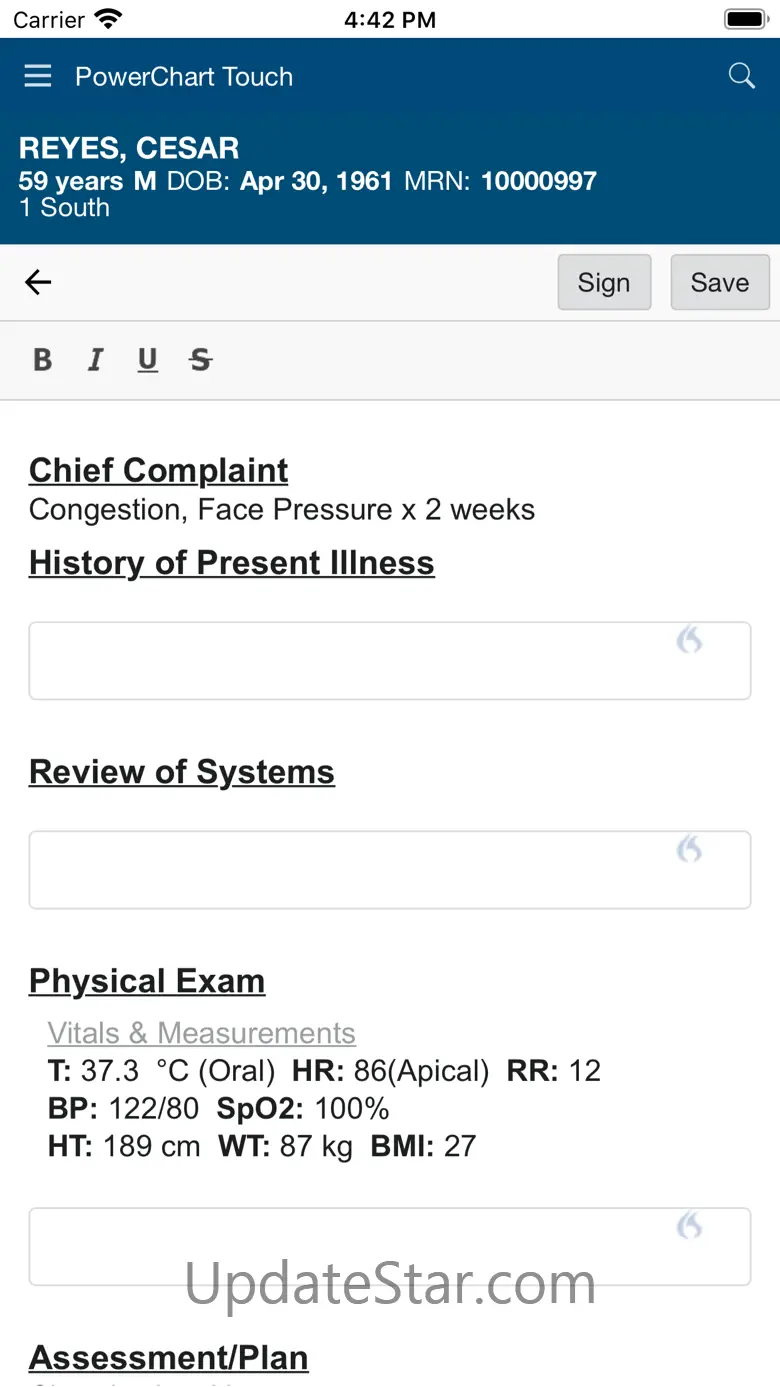Screen dimensions: 780x1387
Task: Tap dictation flame icon in Review of Systems field
Action: tap(690, 849)
